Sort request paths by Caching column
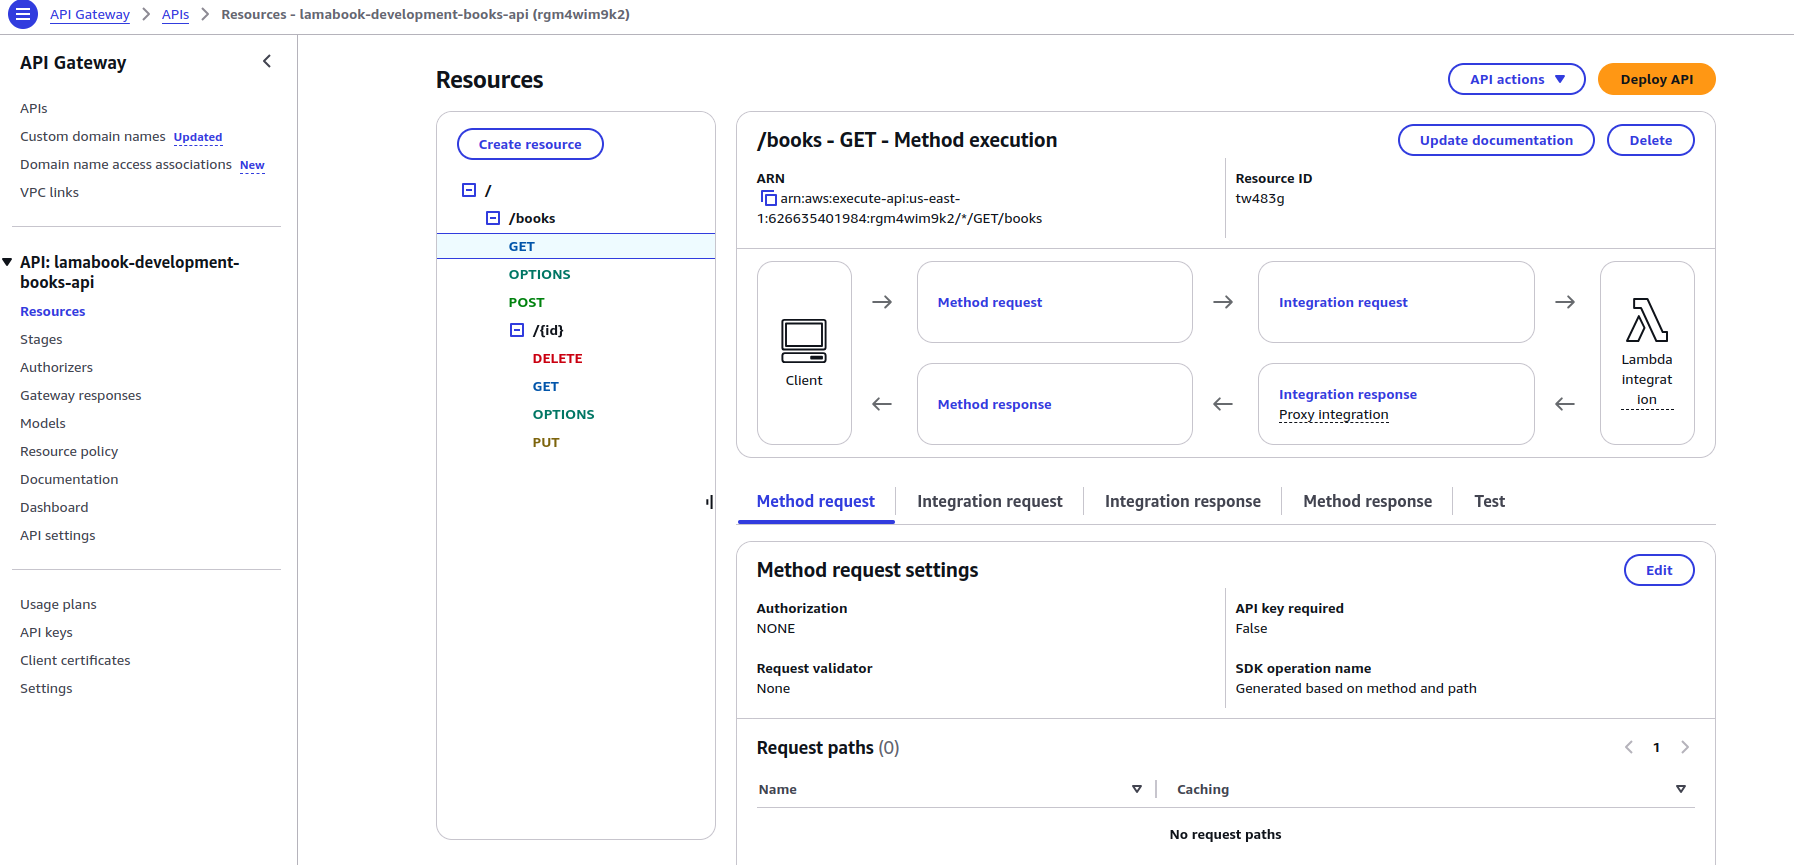Screen dimensions: 1794x865 (1681, 789)
